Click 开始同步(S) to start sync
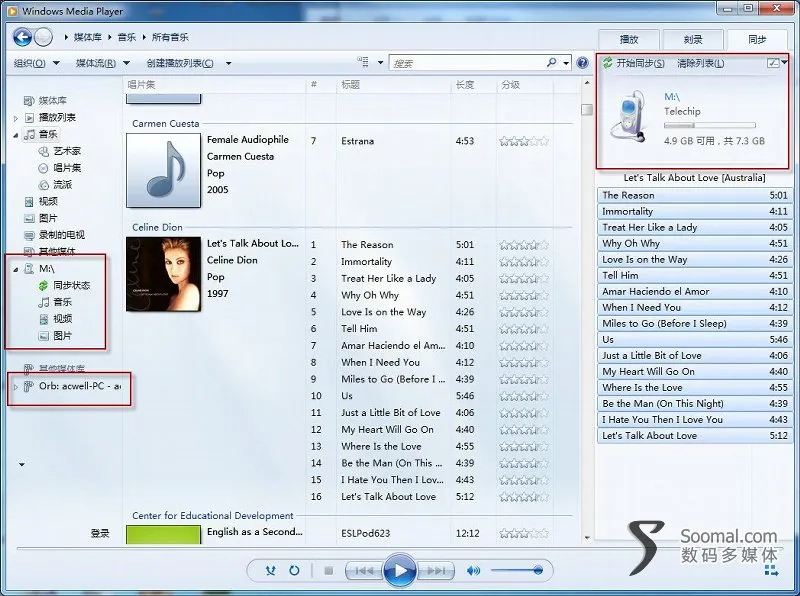Image resolution: width=800 pixels, height=596 pixels. (x=640, y=63)
